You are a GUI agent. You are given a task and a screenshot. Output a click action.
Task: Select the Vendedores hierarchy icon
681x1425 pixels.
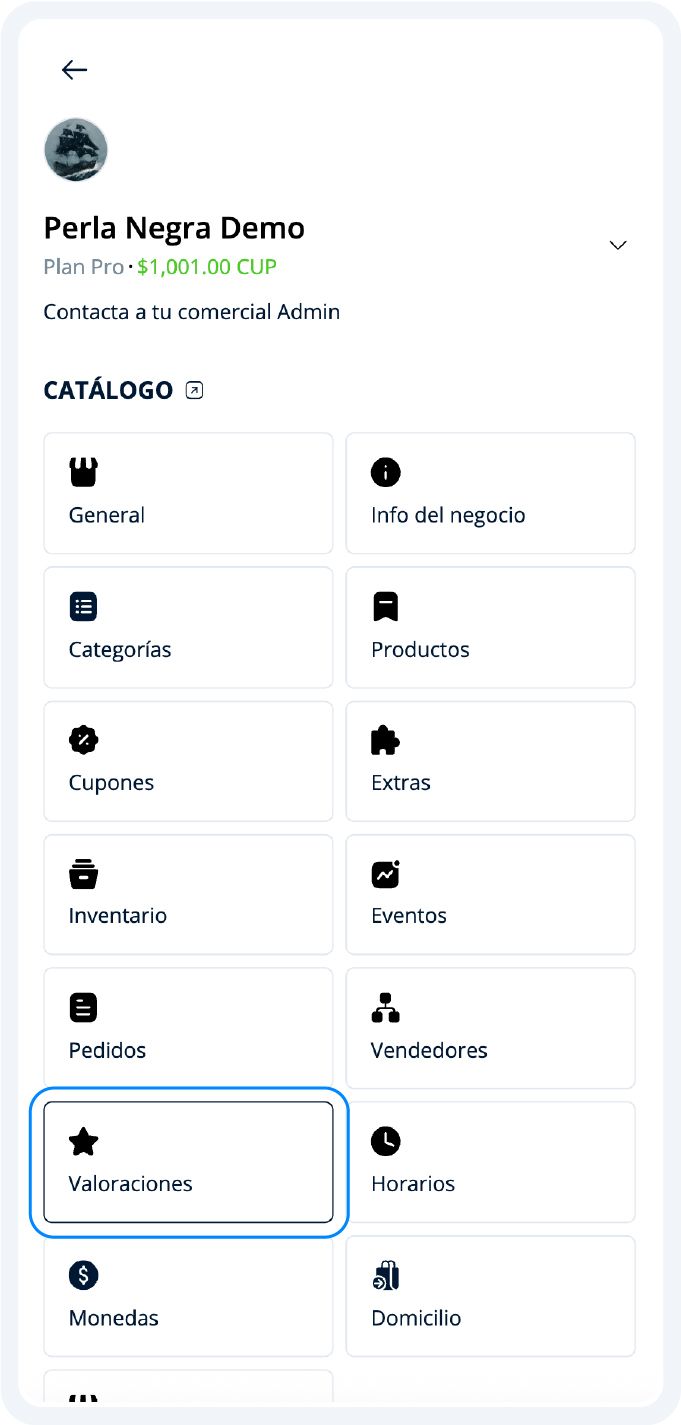pyautogui.click(x=386, y=1007)
